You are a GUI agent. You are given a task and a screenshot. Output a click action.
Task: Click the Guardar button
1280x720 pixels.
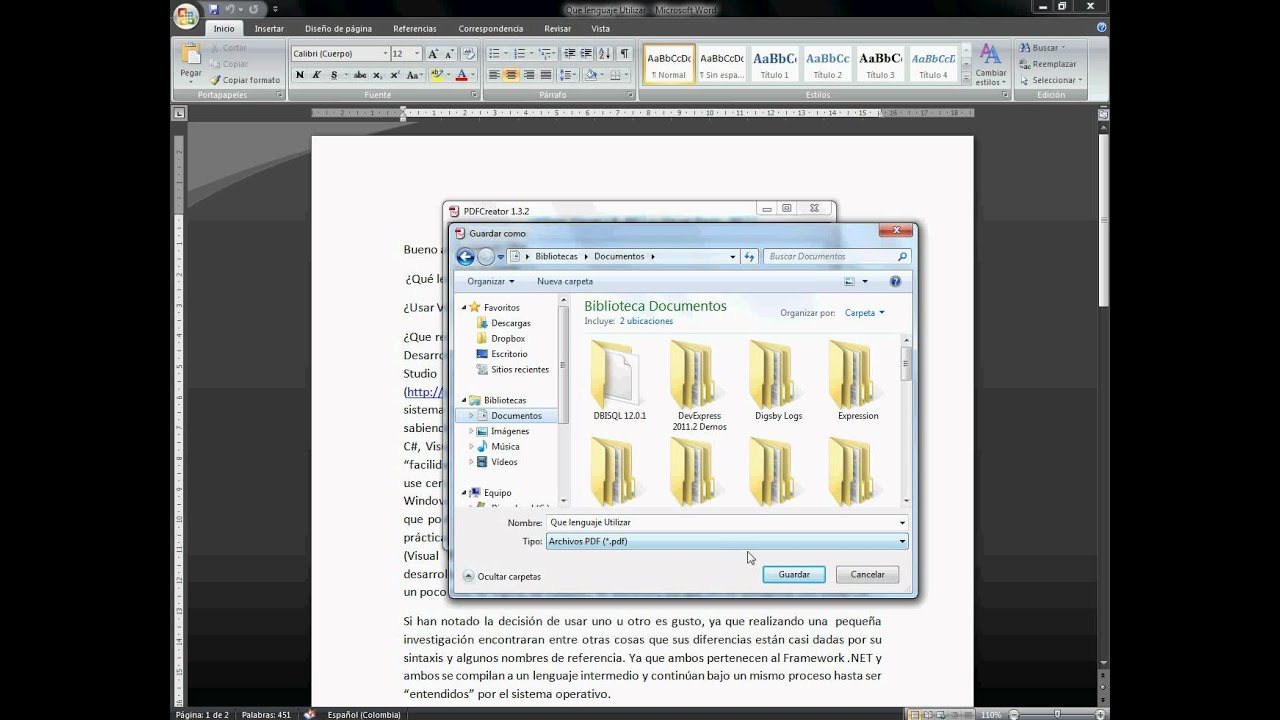coord(794,575)
